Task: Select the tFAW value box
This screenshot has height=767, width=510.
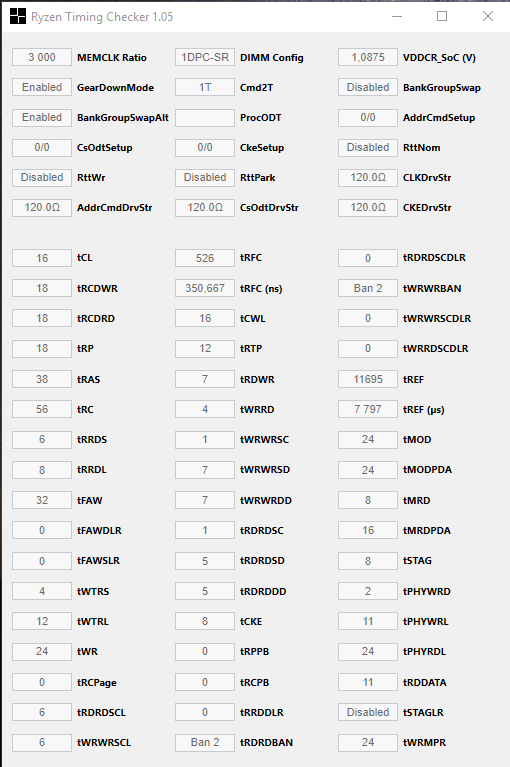Action: tap(42, 500)
